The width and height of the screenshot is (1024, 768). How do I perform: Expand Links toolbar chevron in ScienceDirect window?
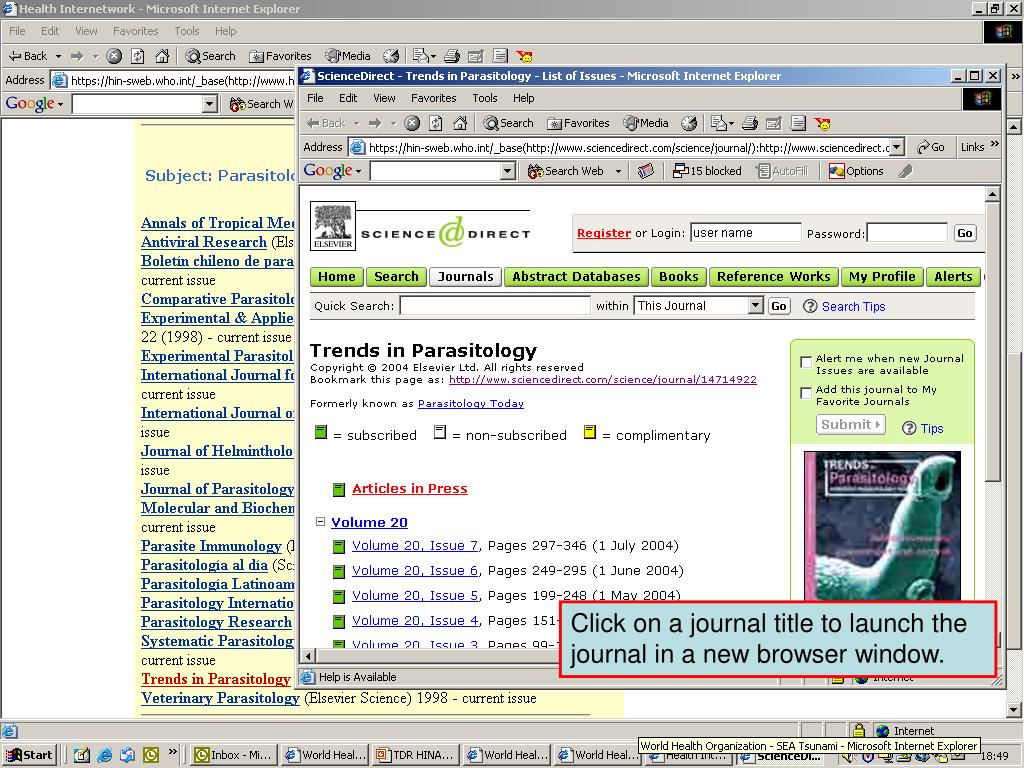coord(995,144)
